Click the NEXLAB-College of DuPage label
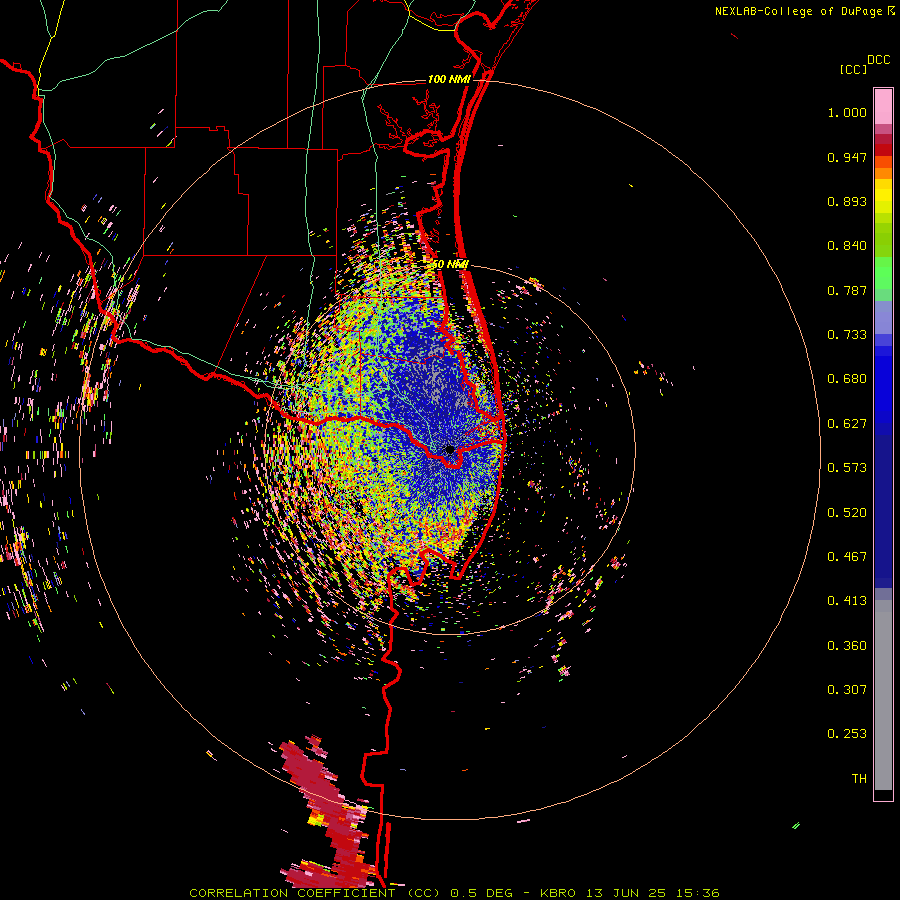The image size is (900, 900). pyautogui.click(x=798, y=11)
